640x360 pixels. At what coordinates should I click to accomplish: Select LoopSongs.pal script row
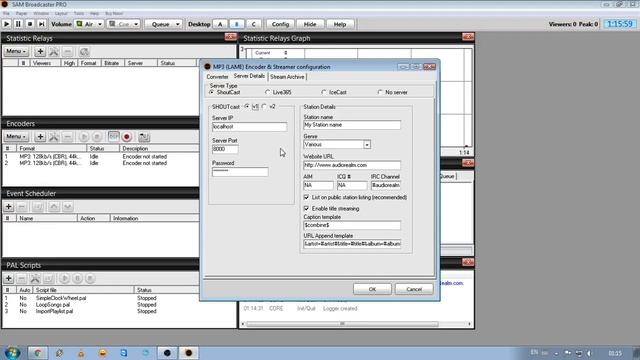[101, 304]
